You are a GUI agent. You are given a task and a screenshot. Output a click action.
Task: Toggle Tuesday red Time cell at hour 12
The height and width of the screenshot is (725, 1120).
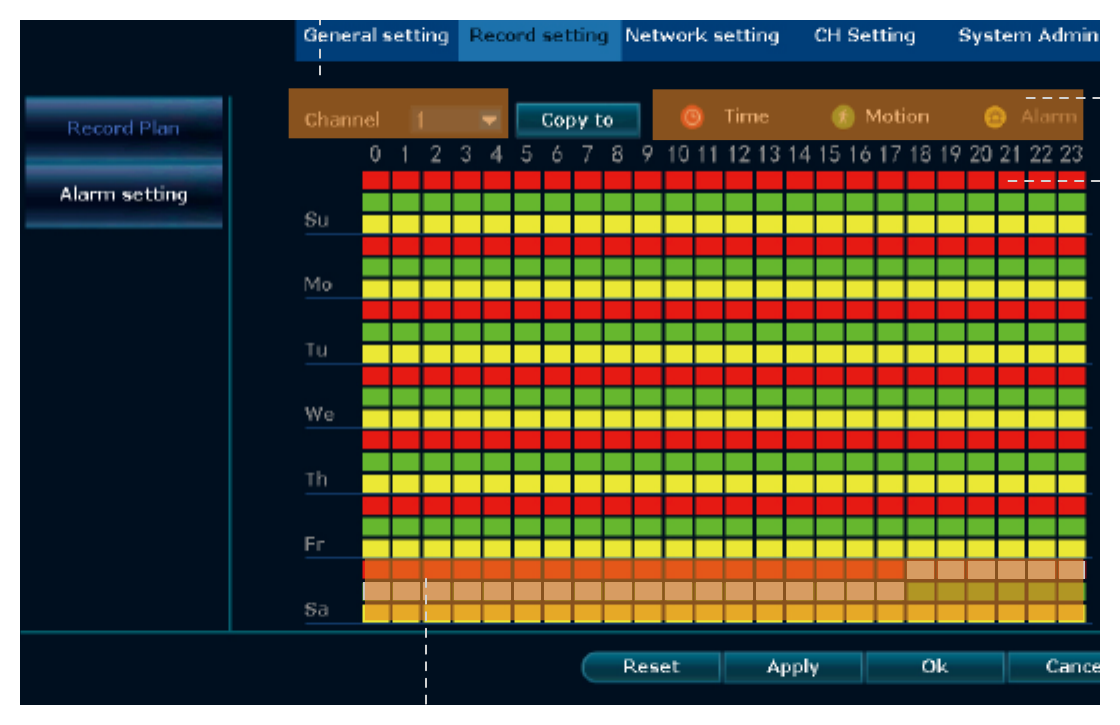tap(739, 311)
